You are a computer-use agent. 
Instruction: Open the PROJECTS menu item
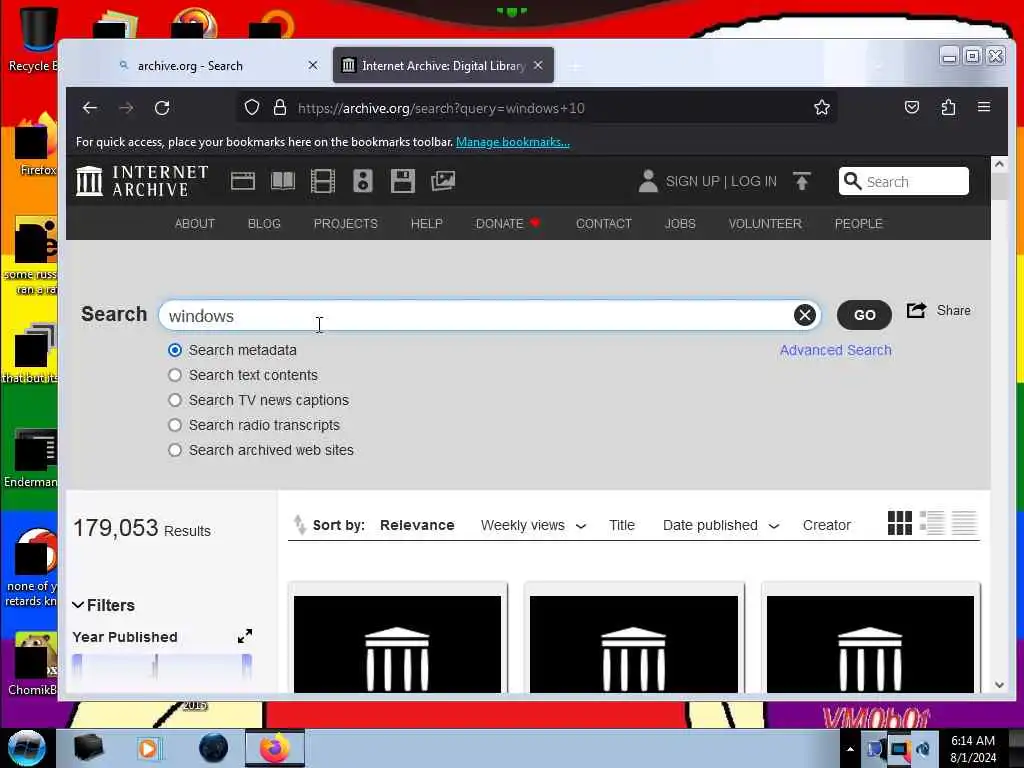[x=345, y=224]
